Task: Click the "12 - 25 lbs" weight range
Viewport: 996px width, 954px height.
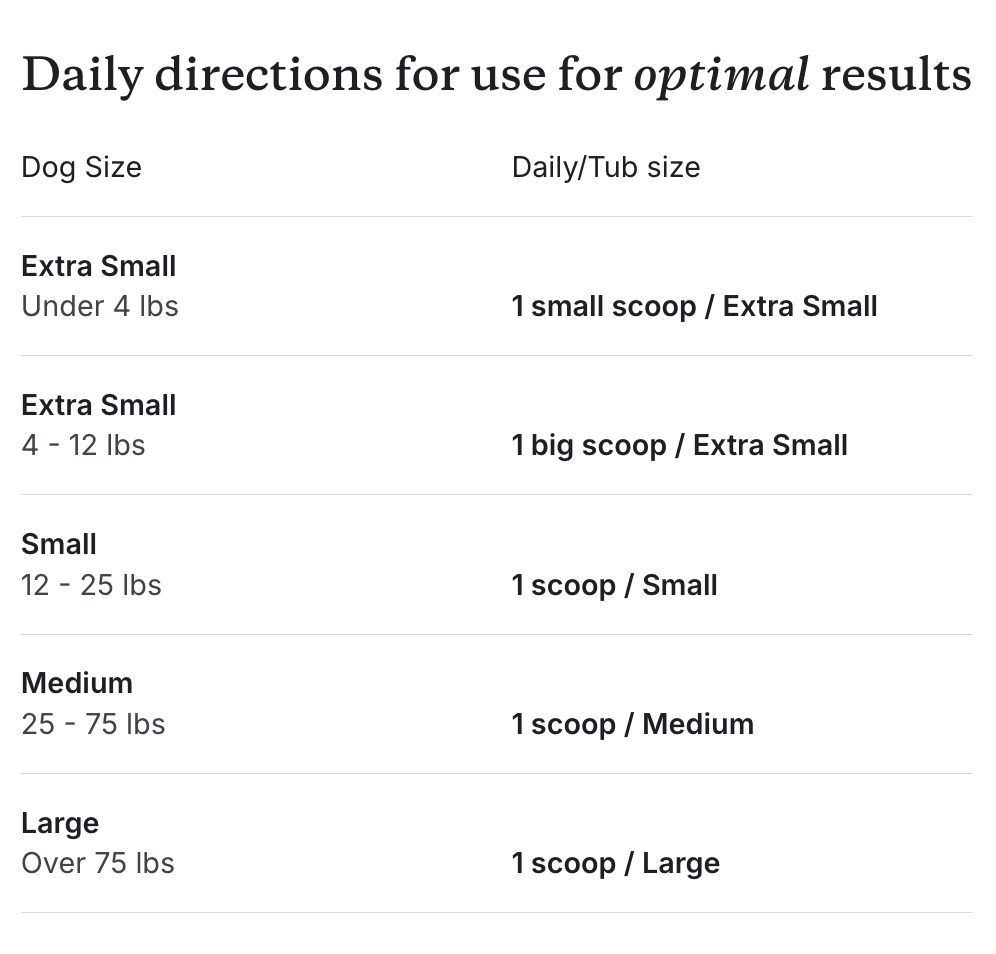Action: (91, 585)
